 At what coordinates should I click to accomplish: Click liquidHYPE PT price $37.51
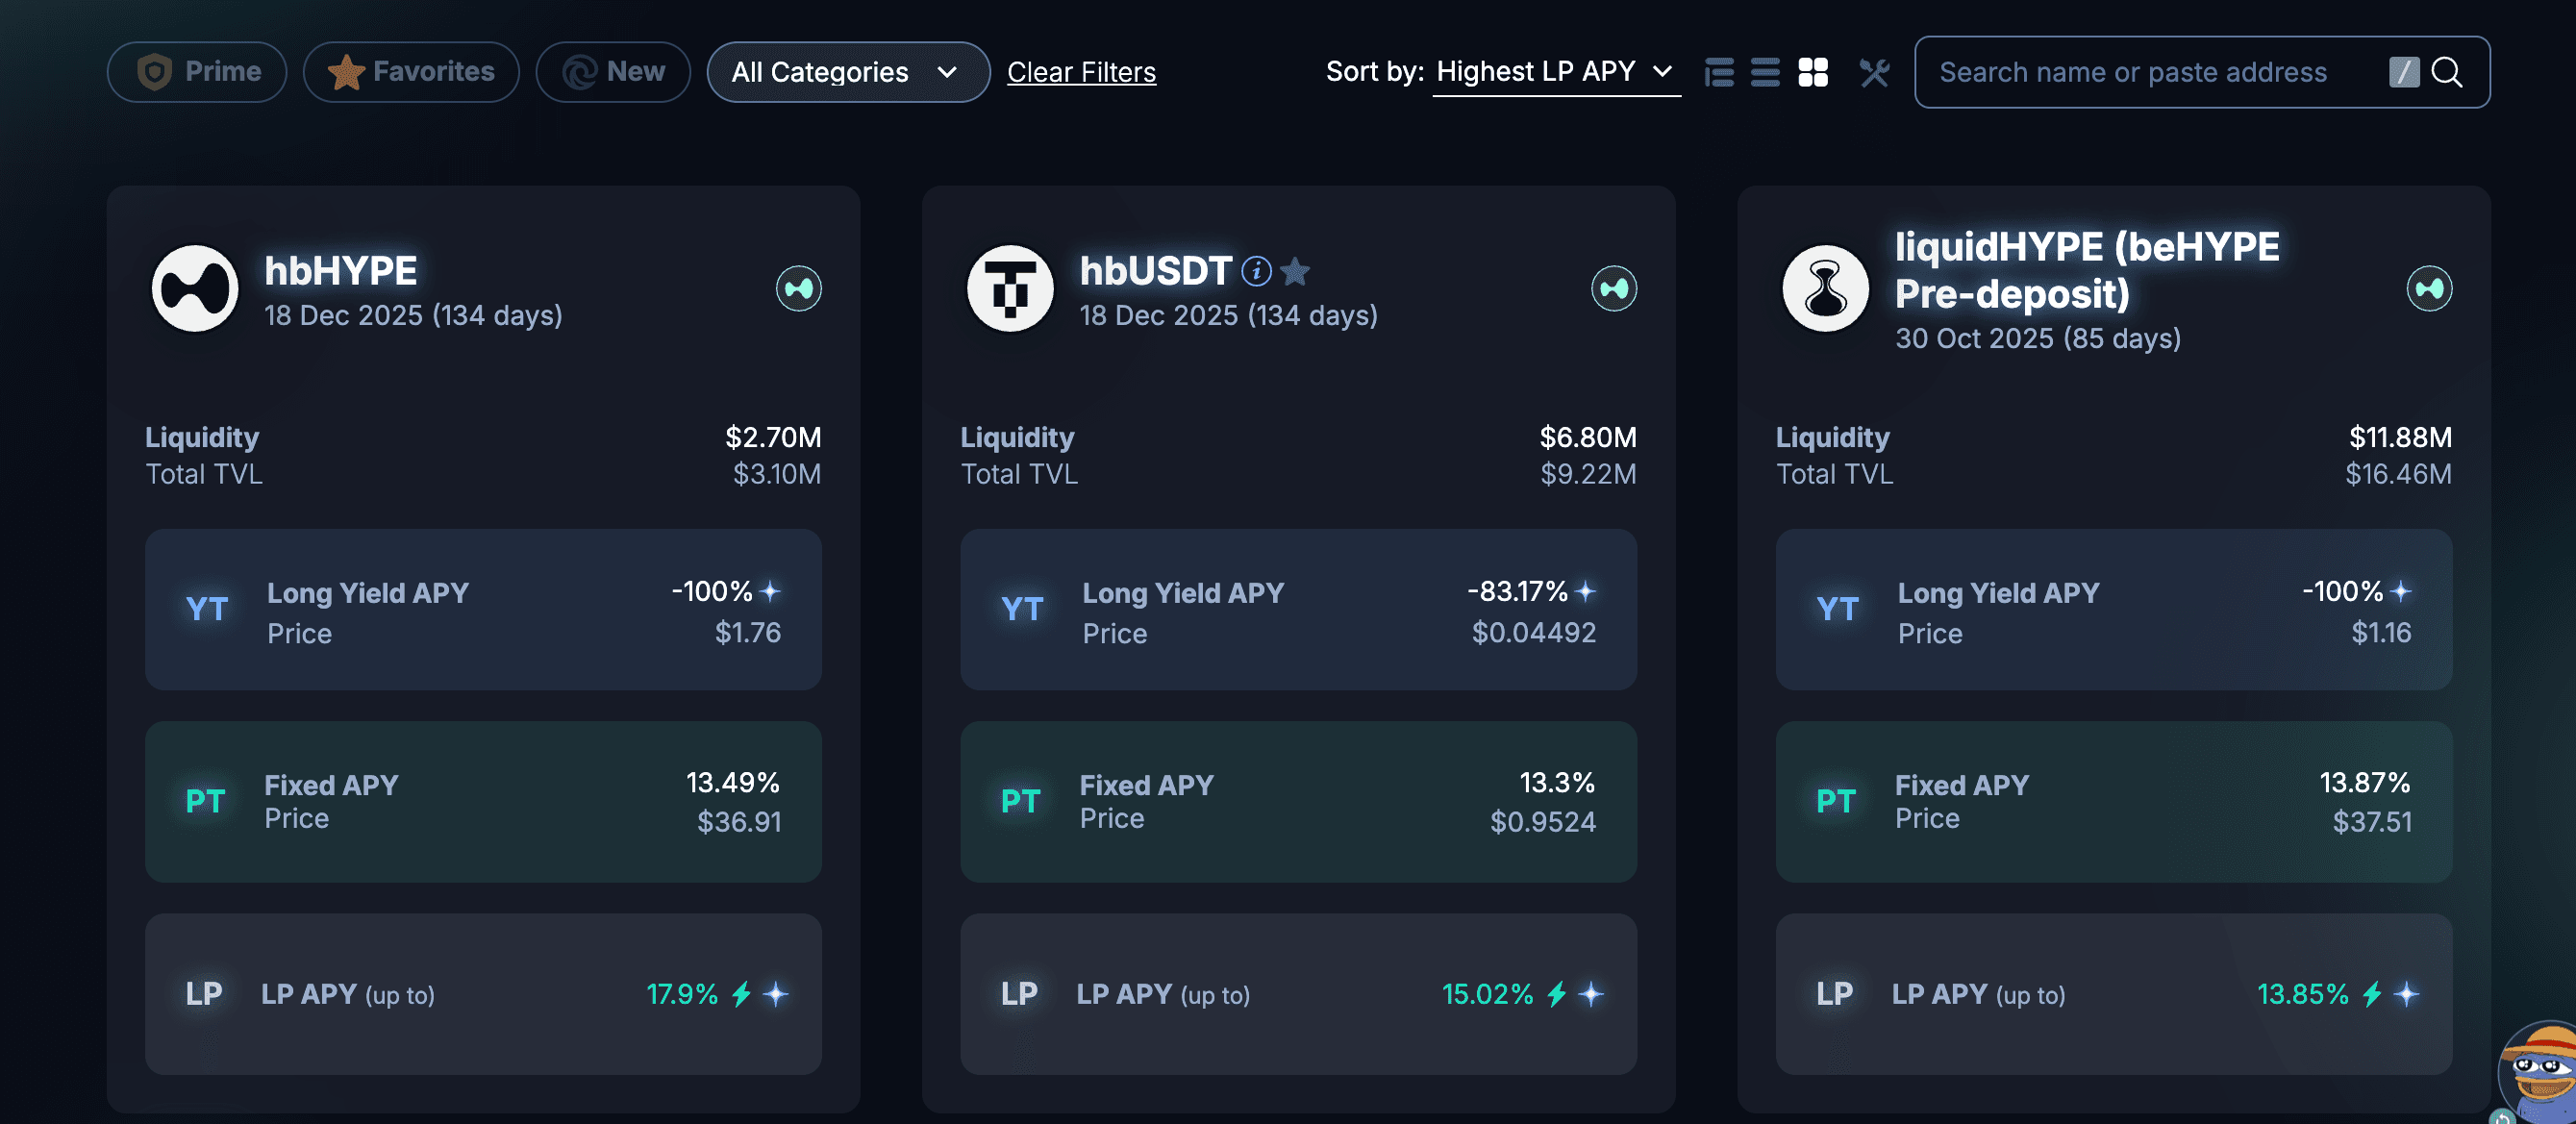click(2372, 822)
